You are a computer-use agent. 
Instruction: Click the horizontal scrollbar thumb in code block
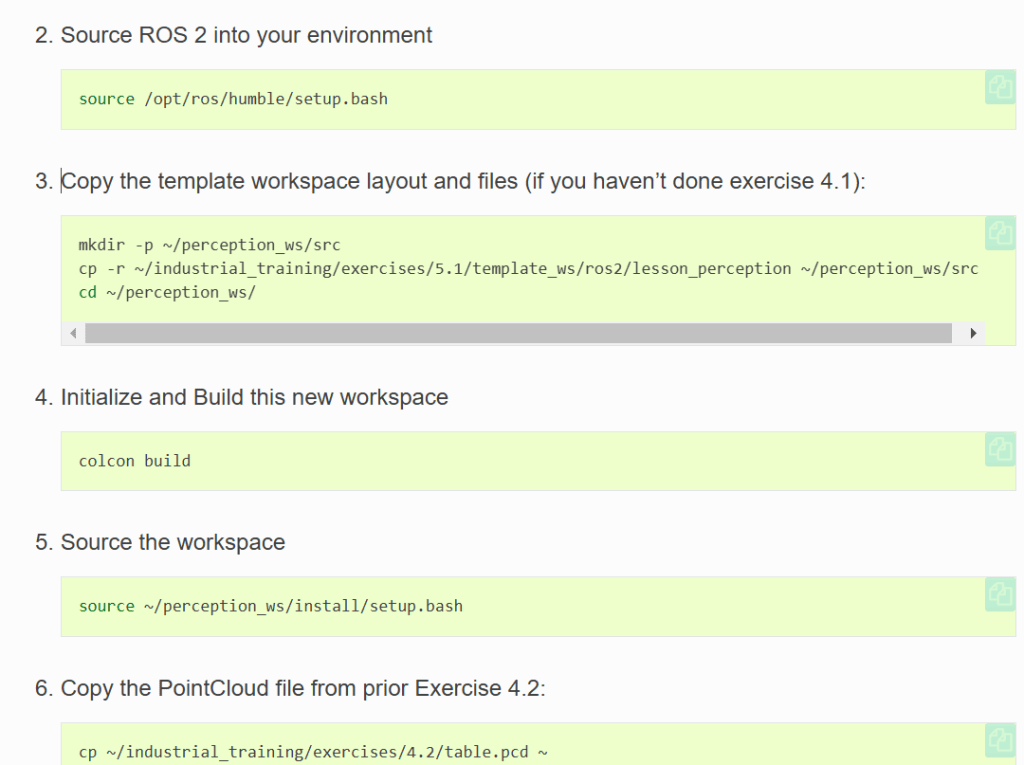[518, 333]
